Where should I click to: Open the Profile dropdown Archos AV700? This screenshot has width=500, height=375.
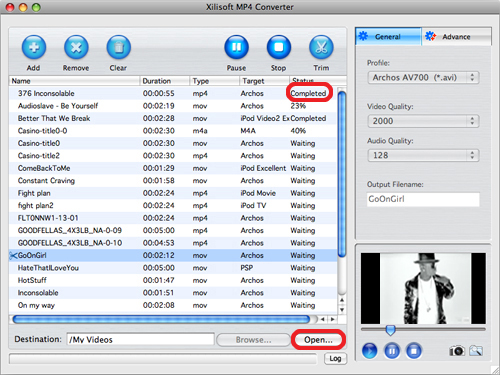(x=423, y=78)
